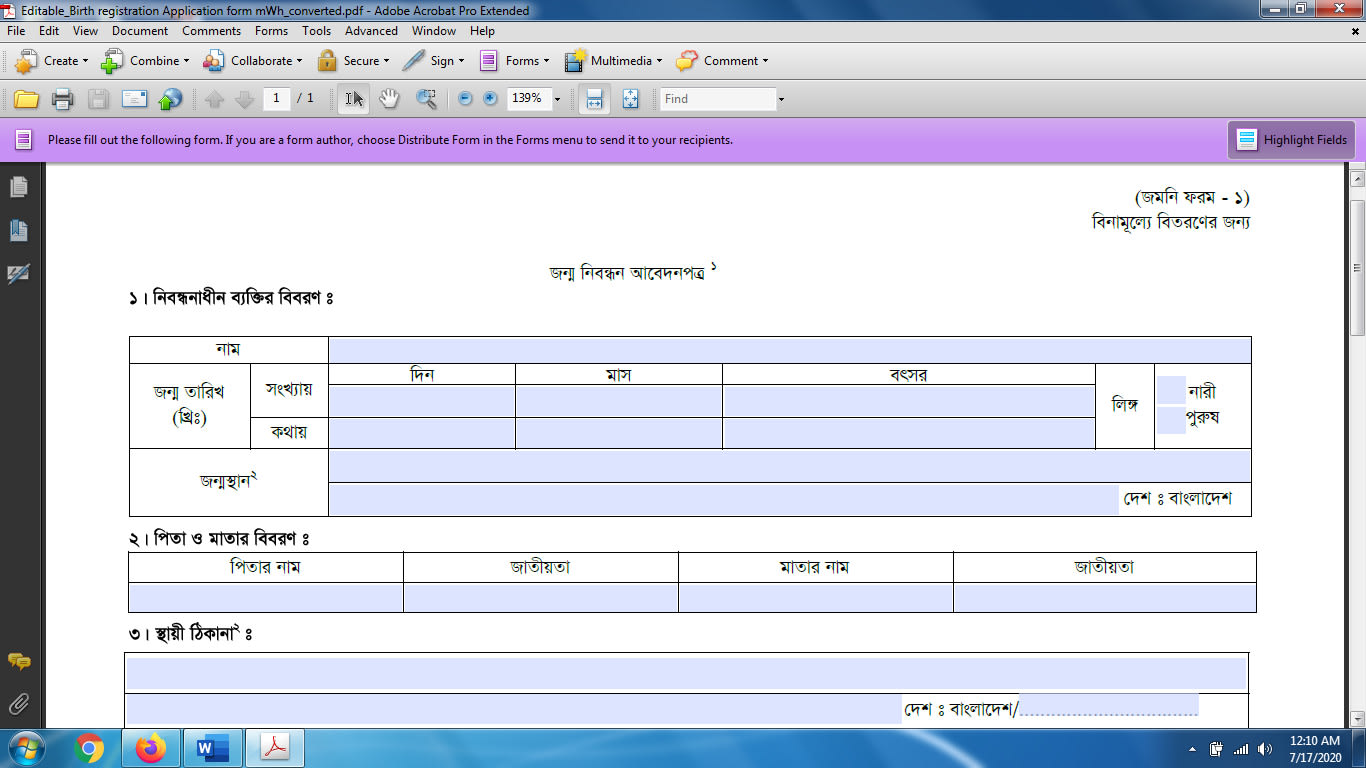The width and height of the screenshot is (1366, 768).
Task: Click the পিতার নাম (father's name) field
Action: pyautogui.click(x=266, y=598)
